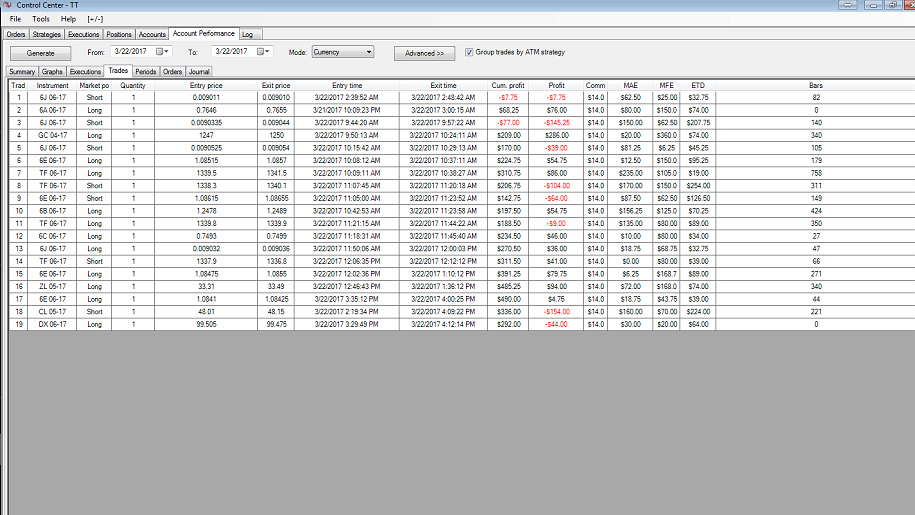Open the Periods sub-tab

[145, 72]
